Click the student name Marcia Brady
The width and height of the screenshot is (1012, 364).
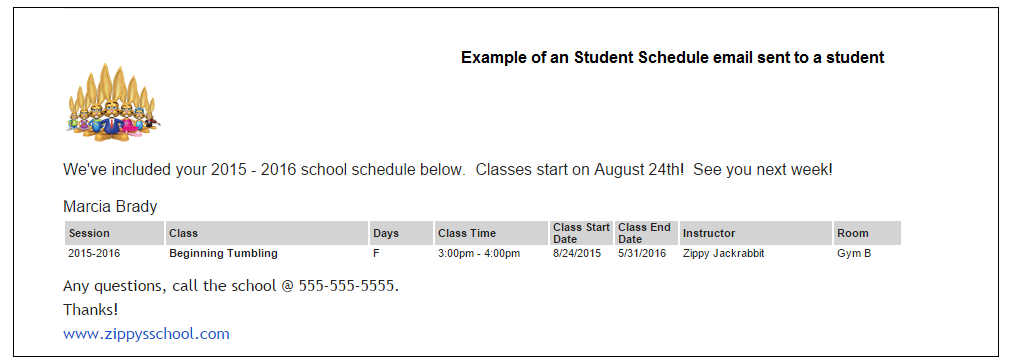(x=110, y=207)
